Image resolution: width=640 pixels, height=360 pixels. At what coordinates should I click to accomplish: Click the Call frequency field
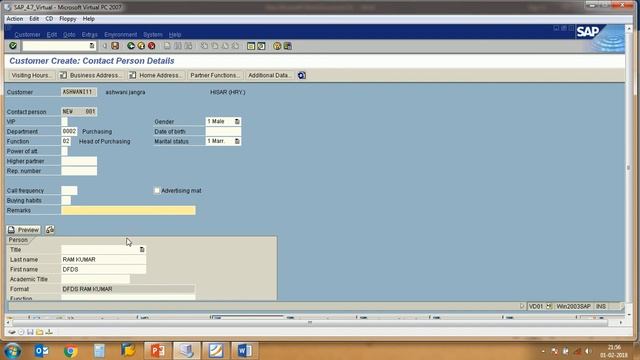(x=69, y=191)
